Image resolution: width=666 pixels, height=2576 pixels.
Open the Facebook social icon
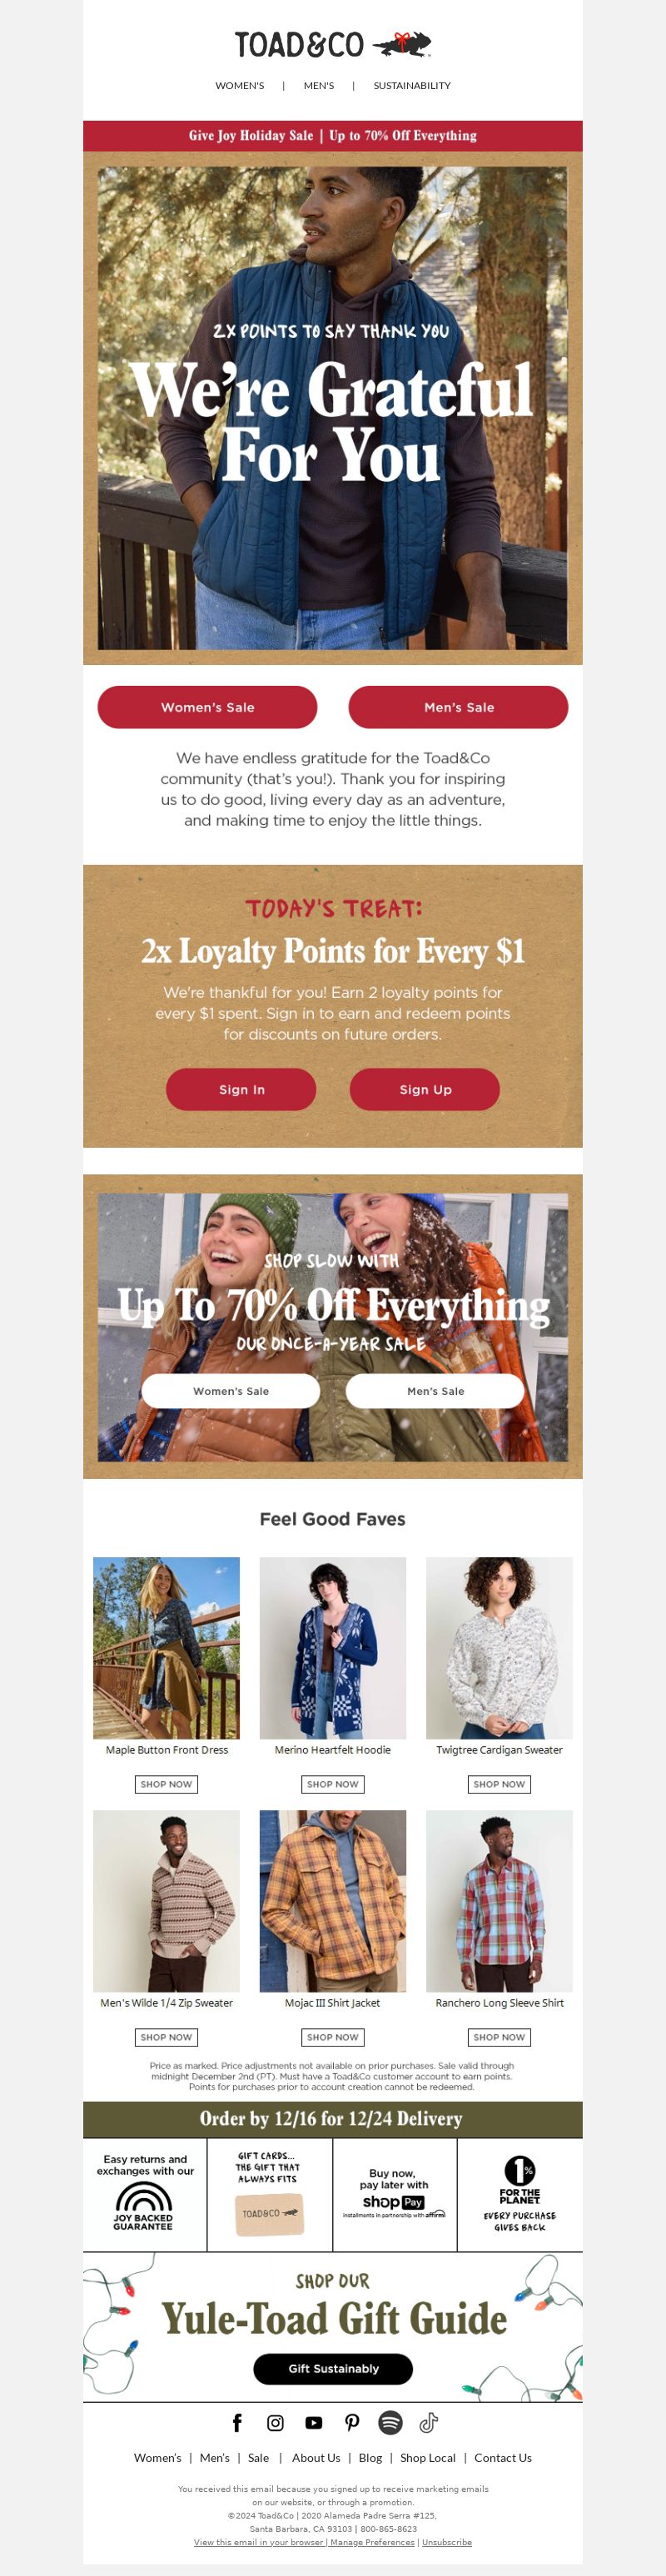[x=237, y=2422]
